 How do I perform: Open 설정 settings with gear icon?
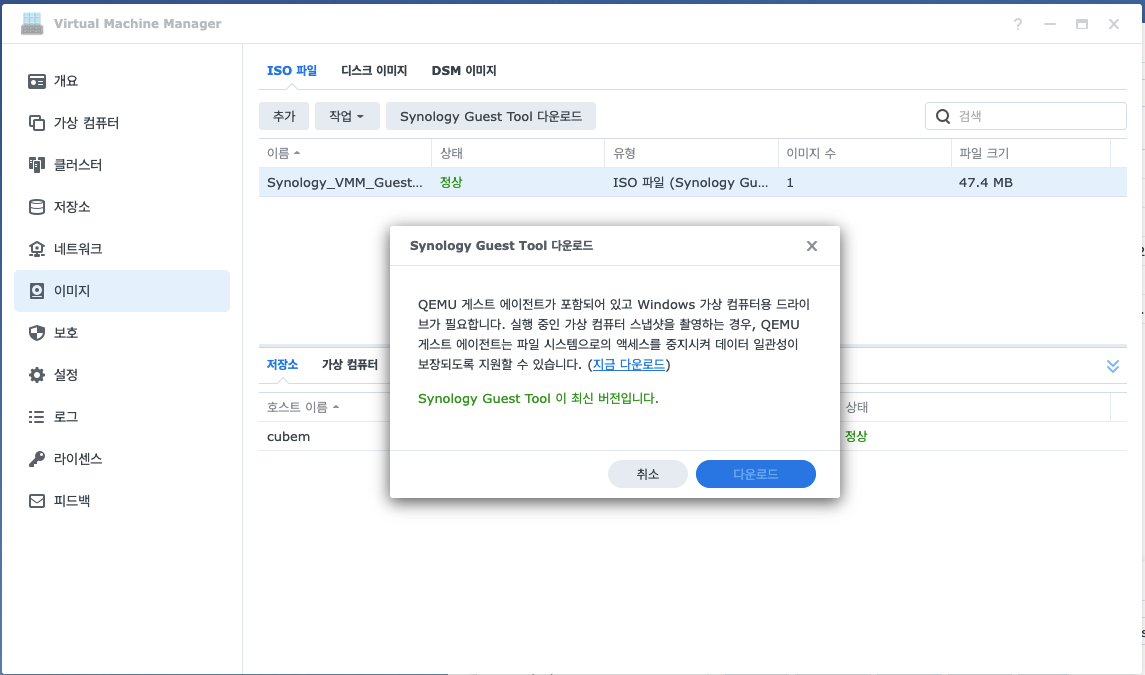click(x=121, y=375)
